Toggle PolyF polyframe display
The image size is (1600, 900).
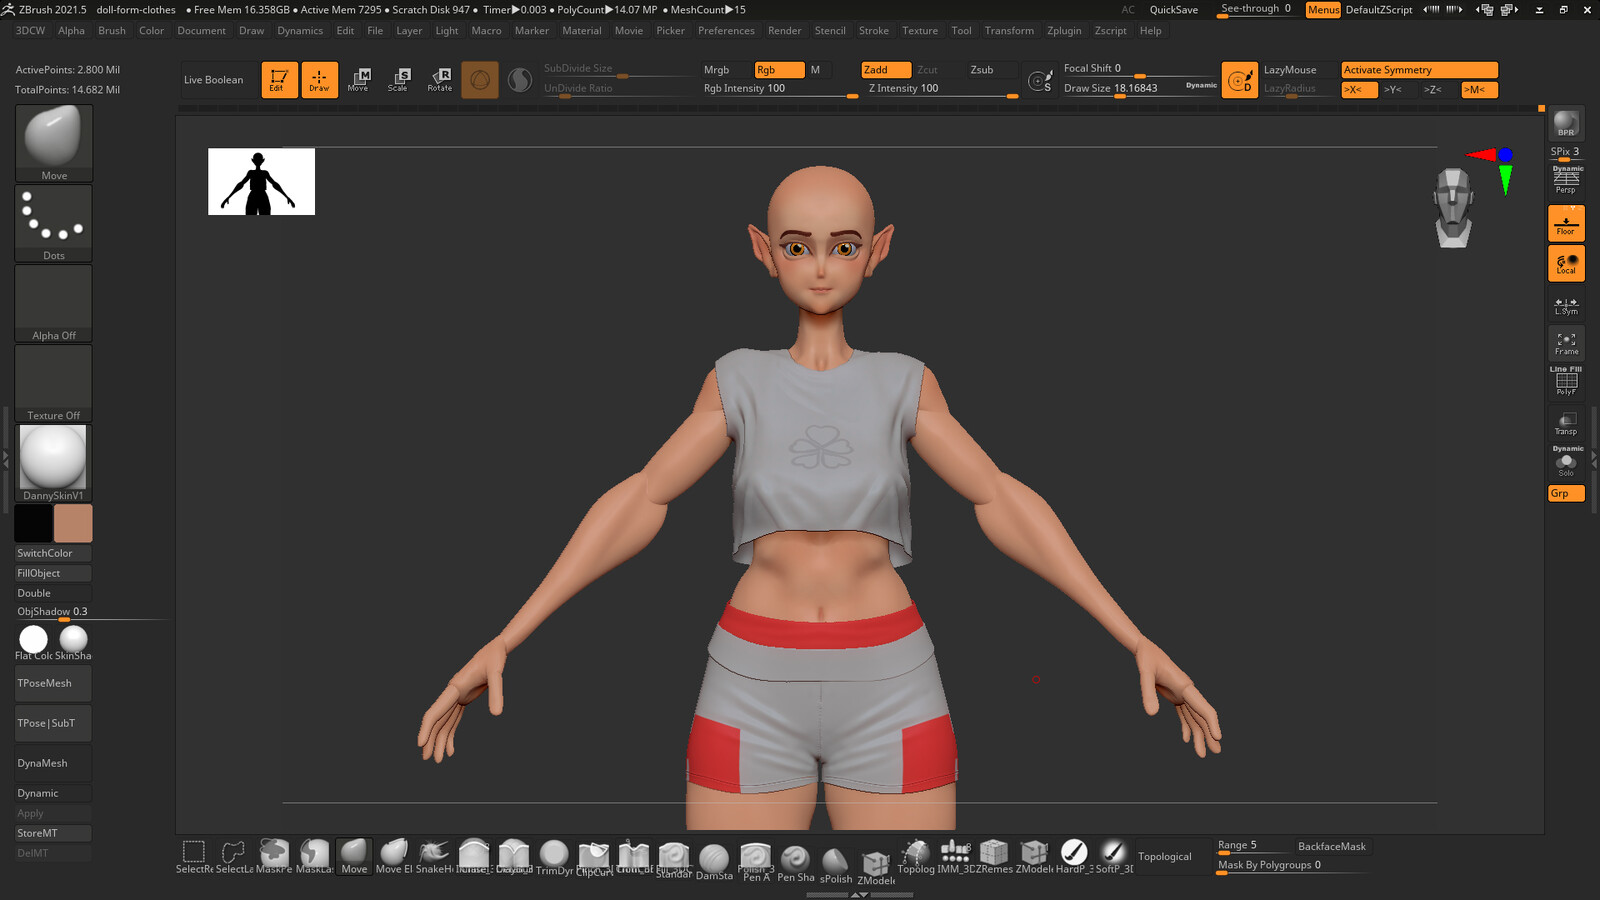coord(1566,382)
